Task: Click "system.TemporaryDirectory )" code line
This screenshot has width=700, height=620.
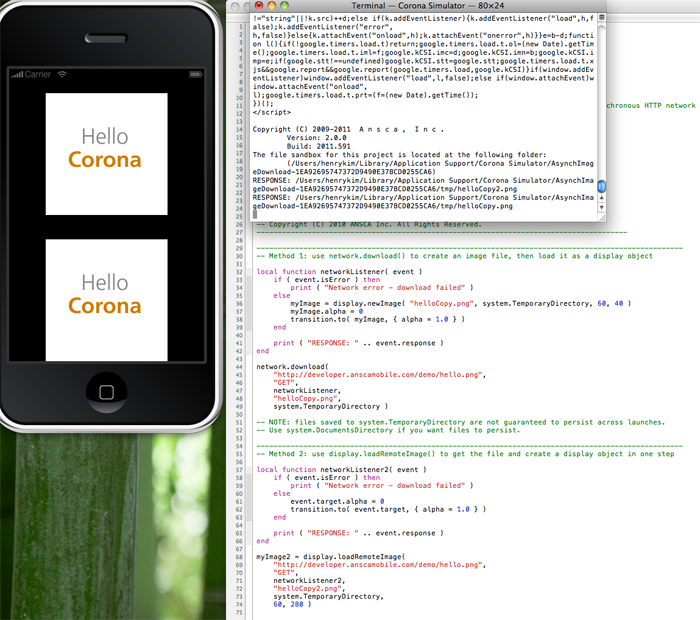Action: [331, 406]
